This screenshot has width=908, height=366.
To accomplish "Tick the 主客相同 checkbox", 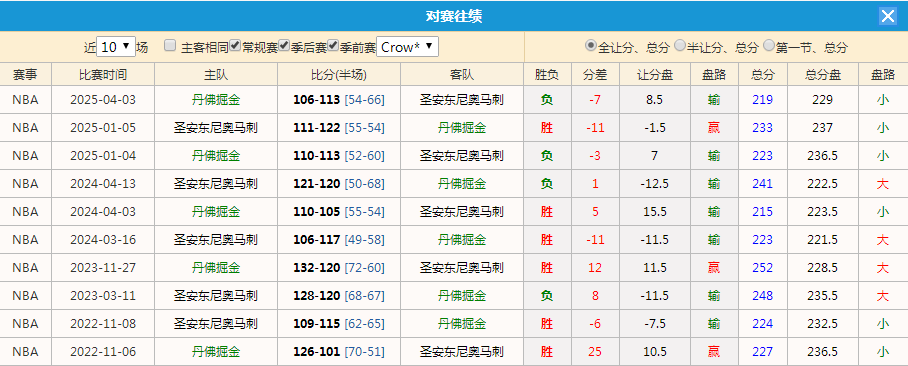I will pyautogui.click(x=170, y=45).
